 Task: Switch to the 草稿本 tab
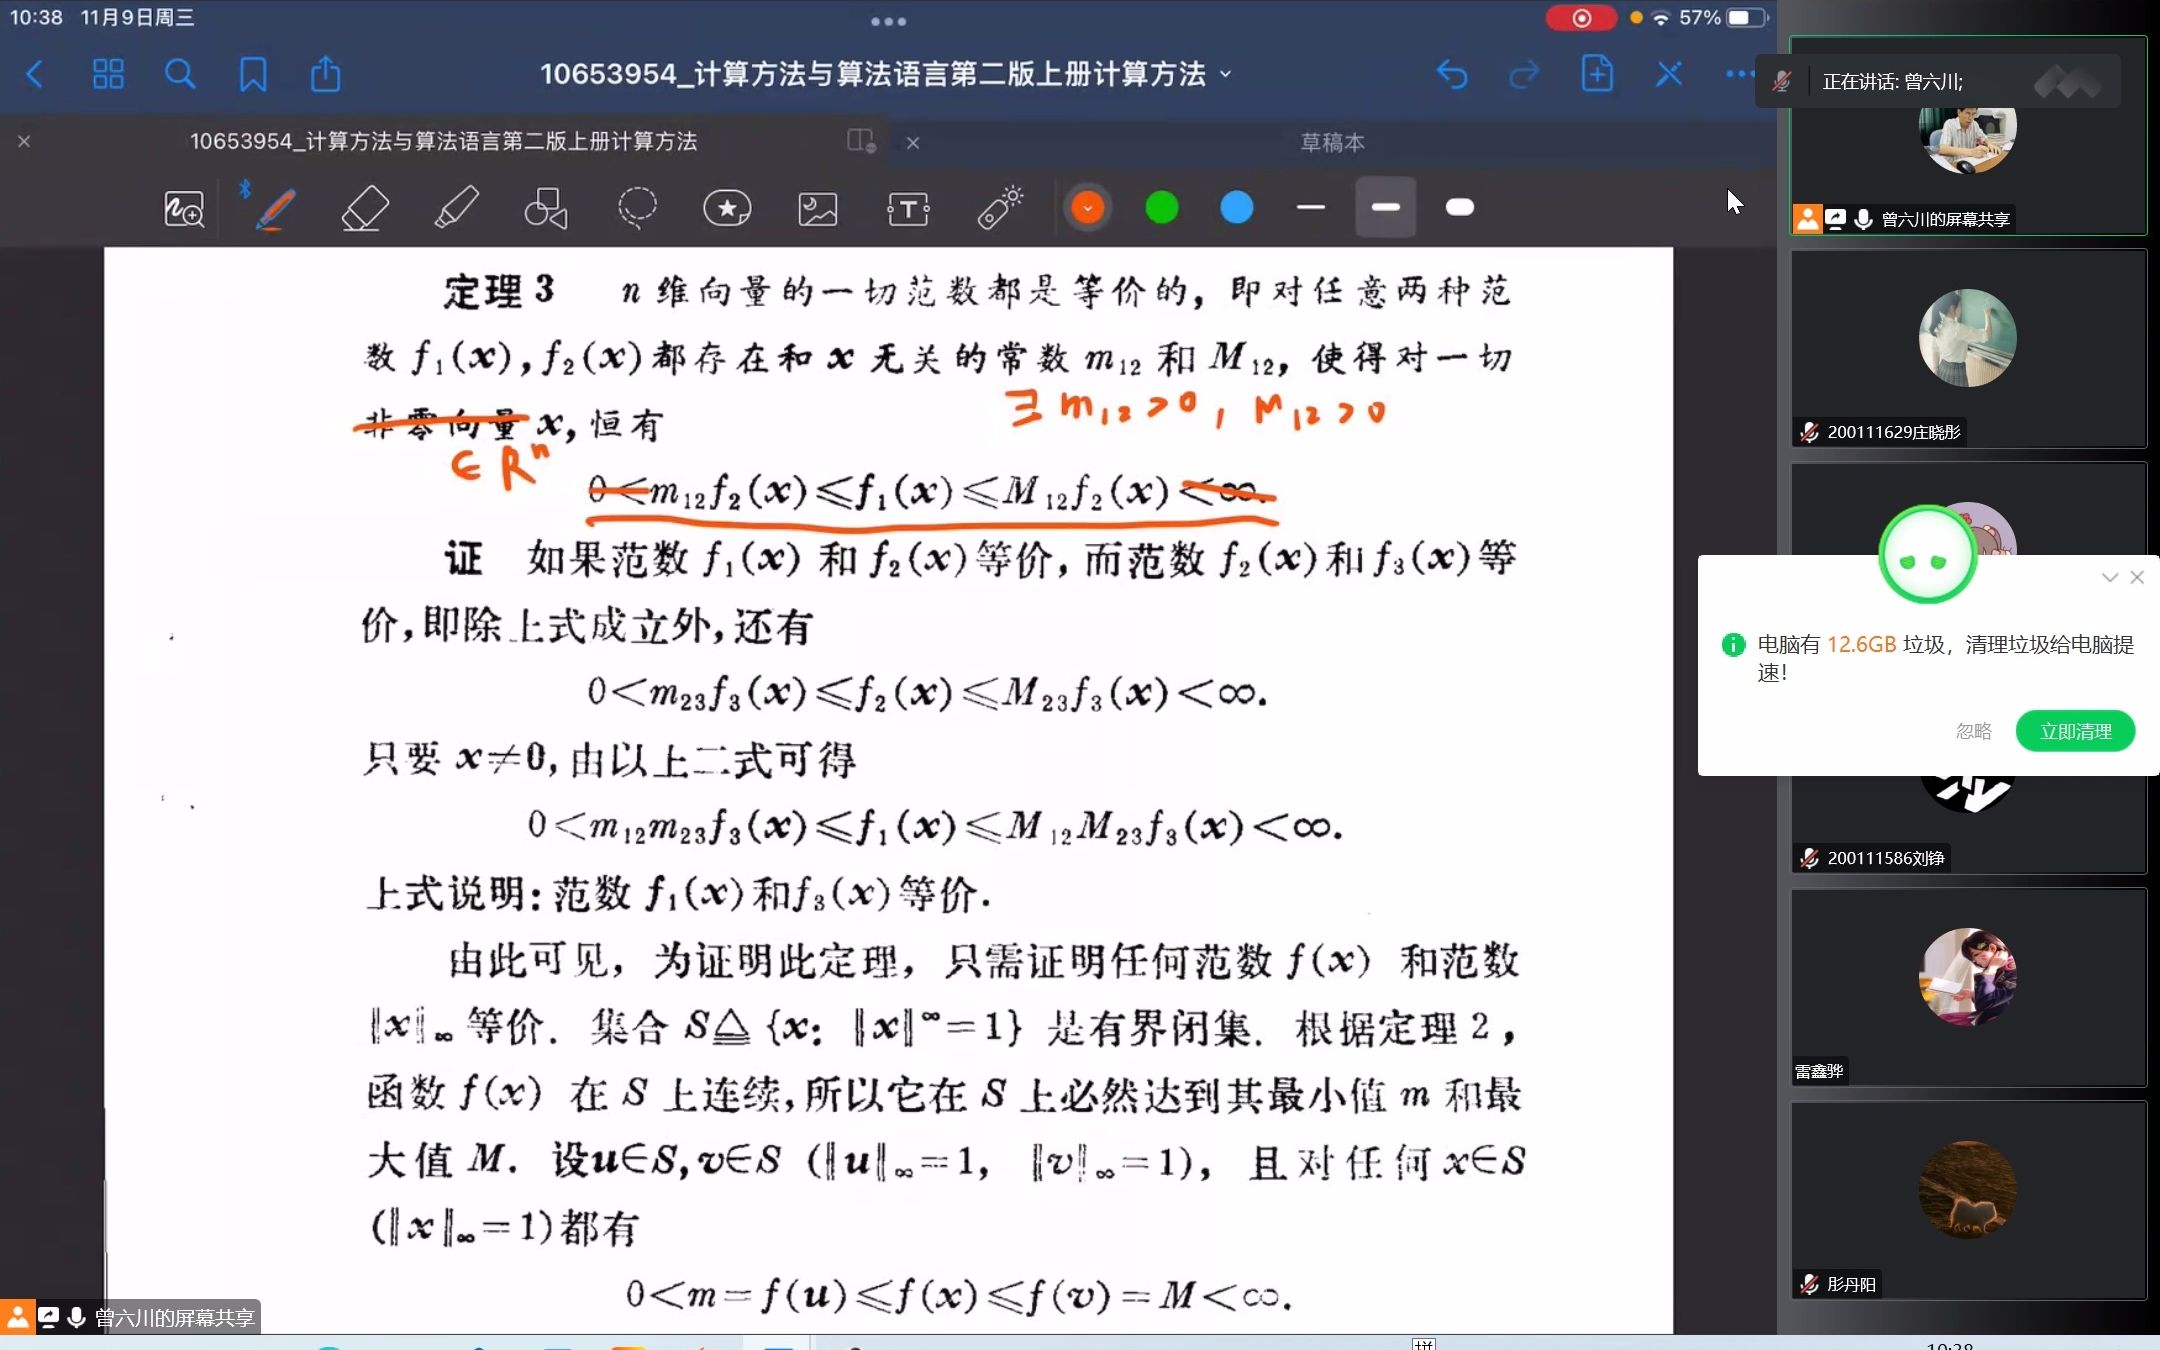1330,142
